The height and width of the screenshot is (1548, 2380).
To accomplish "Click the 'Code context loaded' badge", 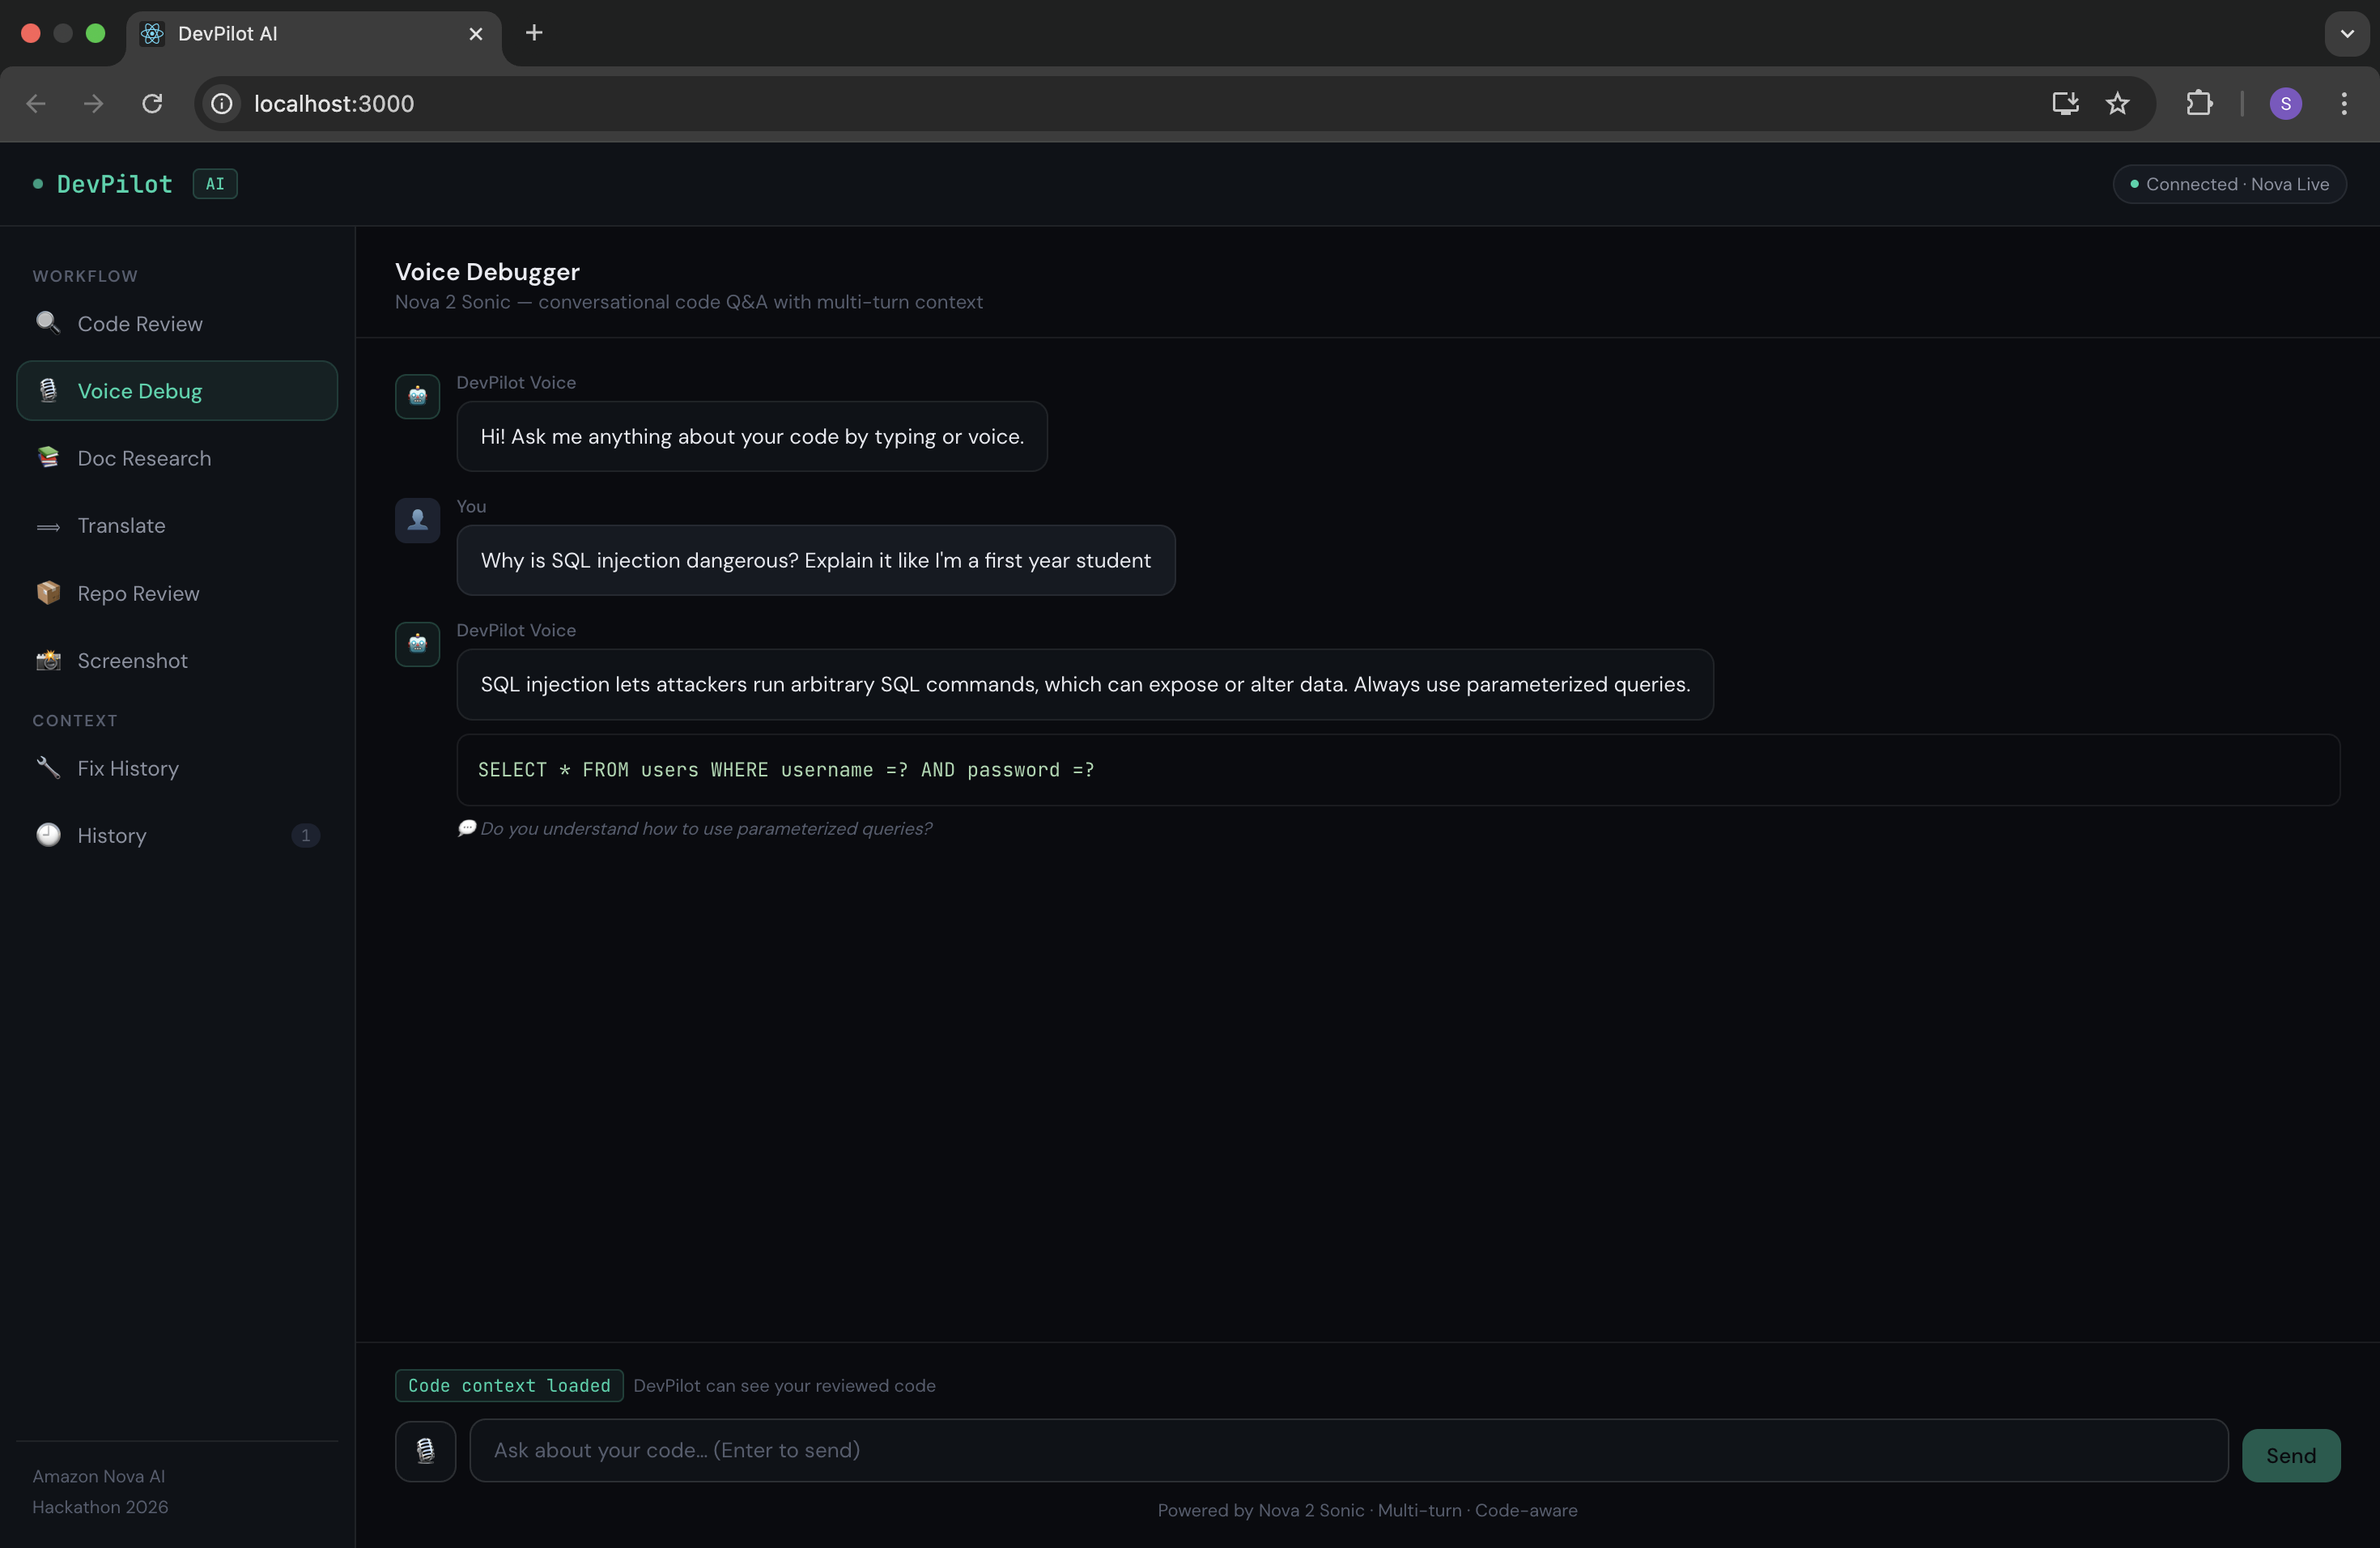I will 509,1385.
